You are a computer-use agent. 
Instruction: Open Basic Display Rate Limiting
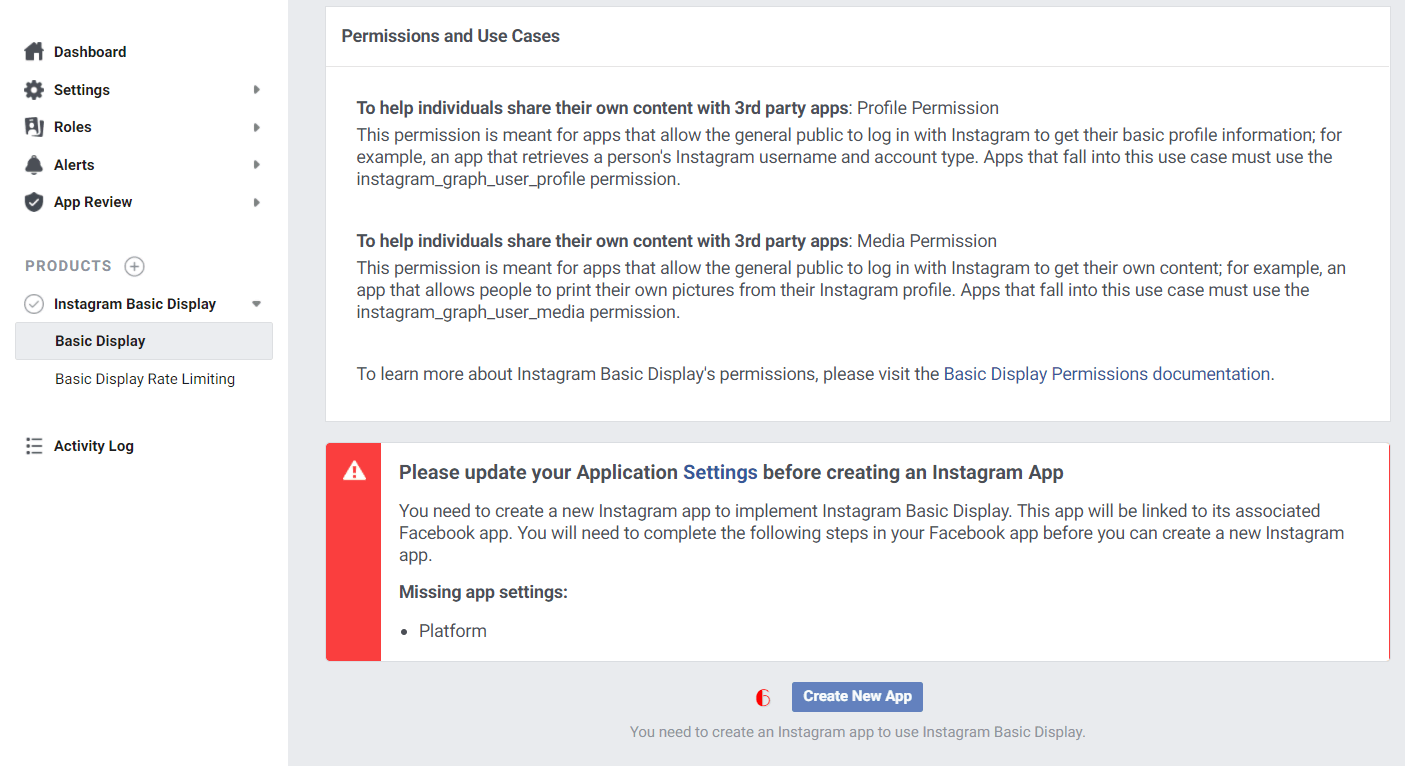point(145,379)
